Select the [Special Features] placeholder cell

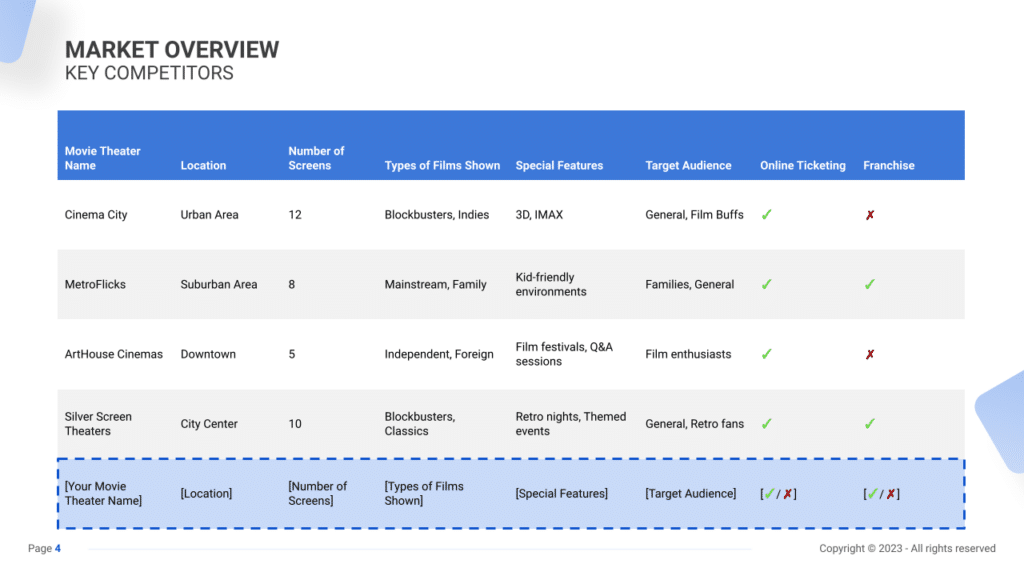click(x=562, y=494)
